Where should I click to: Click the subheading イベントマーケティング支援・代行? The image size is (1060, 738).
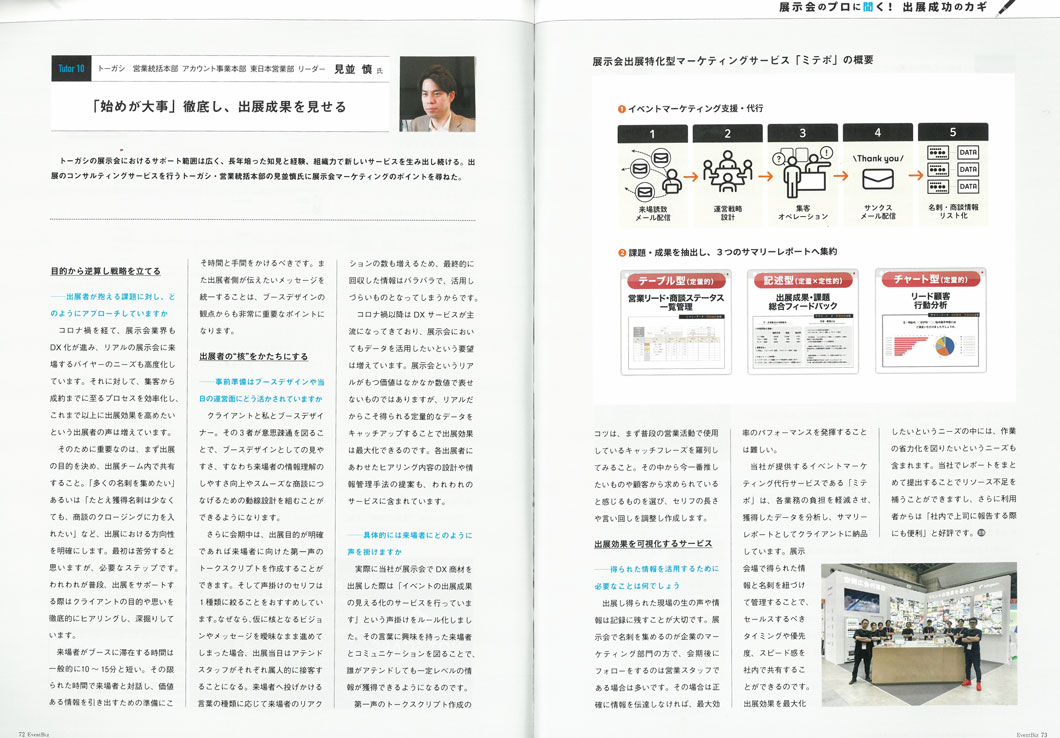point(696,109)
